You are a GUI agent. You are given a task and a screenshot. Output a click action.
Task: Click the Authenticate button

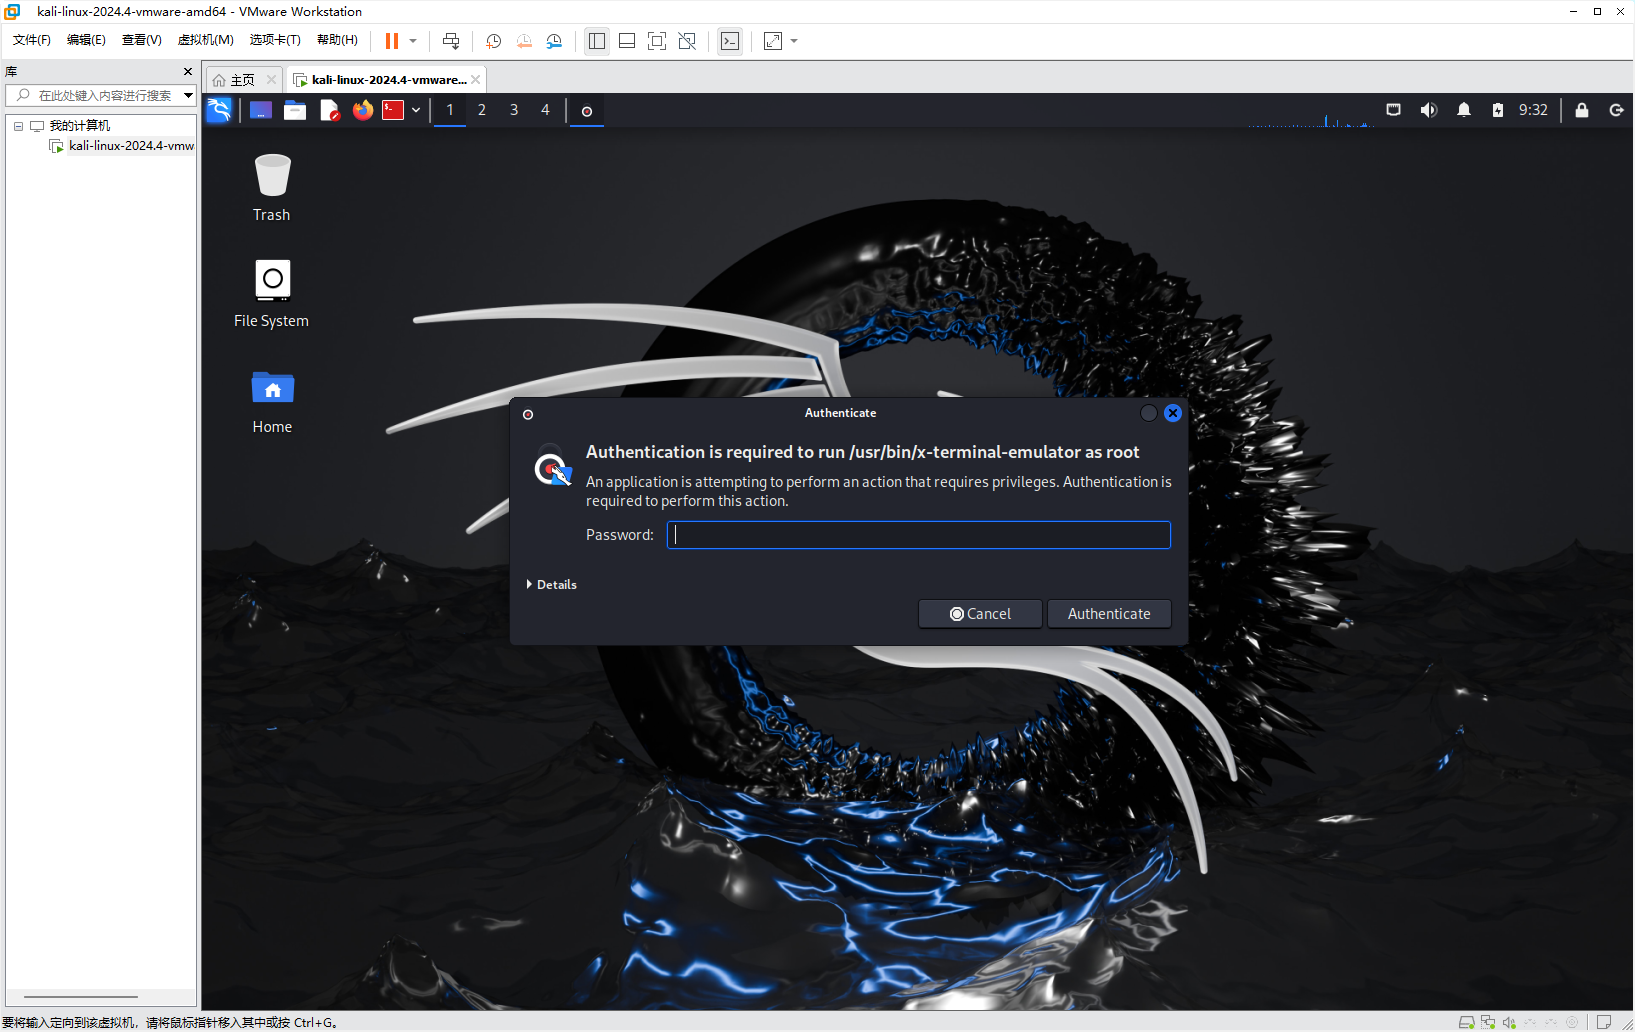1109,614
